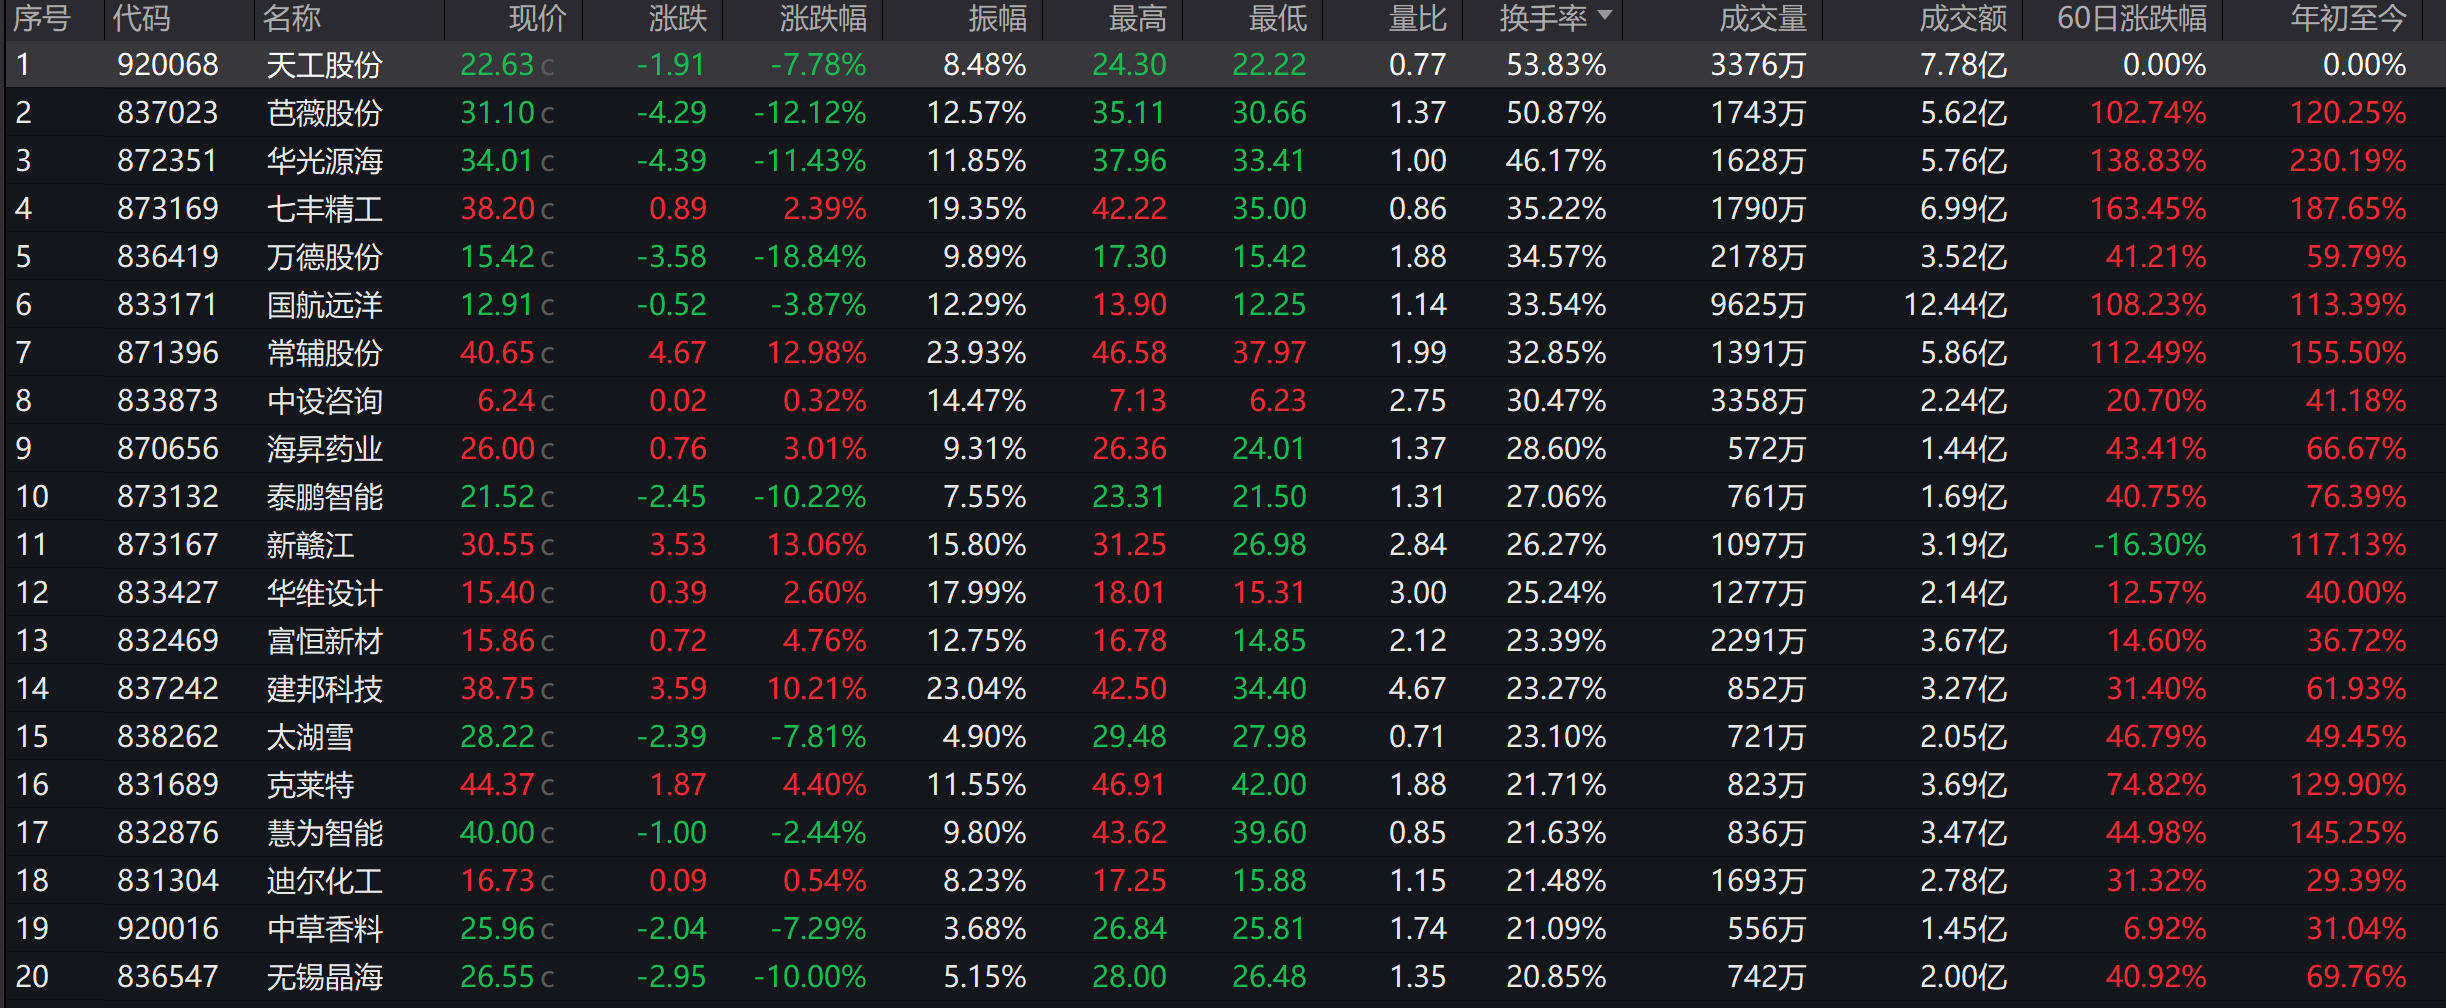Click stock code 836419
This screenshot has width=2446, height=1008.
coord(167,257)
